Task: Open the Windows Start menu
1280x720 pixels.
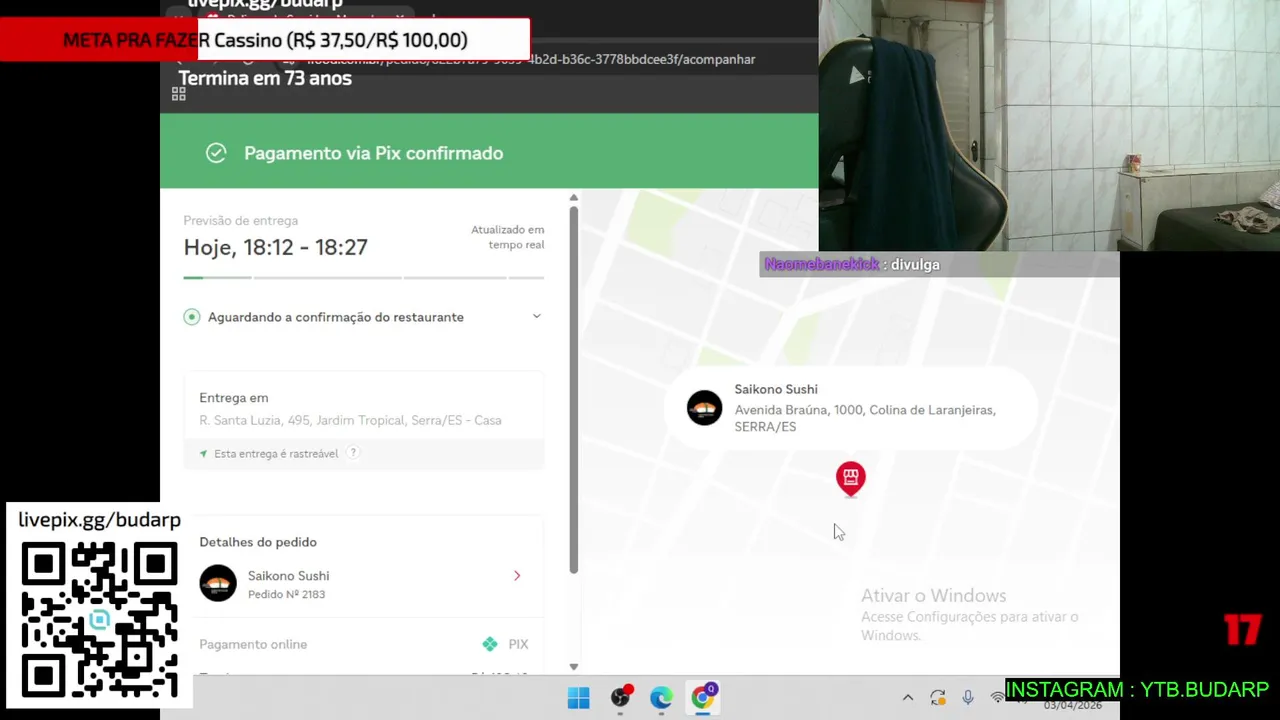Action: (x=578, y=698)
